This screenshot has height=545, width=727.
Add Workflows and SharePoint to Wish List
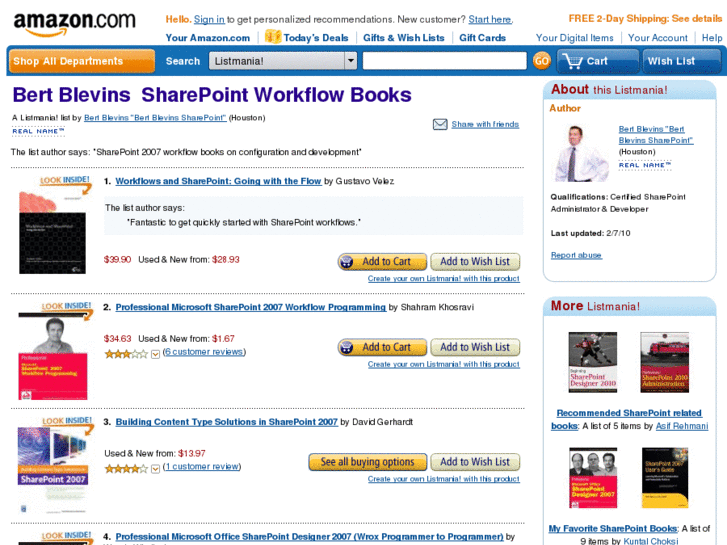[x=475, y=262]
